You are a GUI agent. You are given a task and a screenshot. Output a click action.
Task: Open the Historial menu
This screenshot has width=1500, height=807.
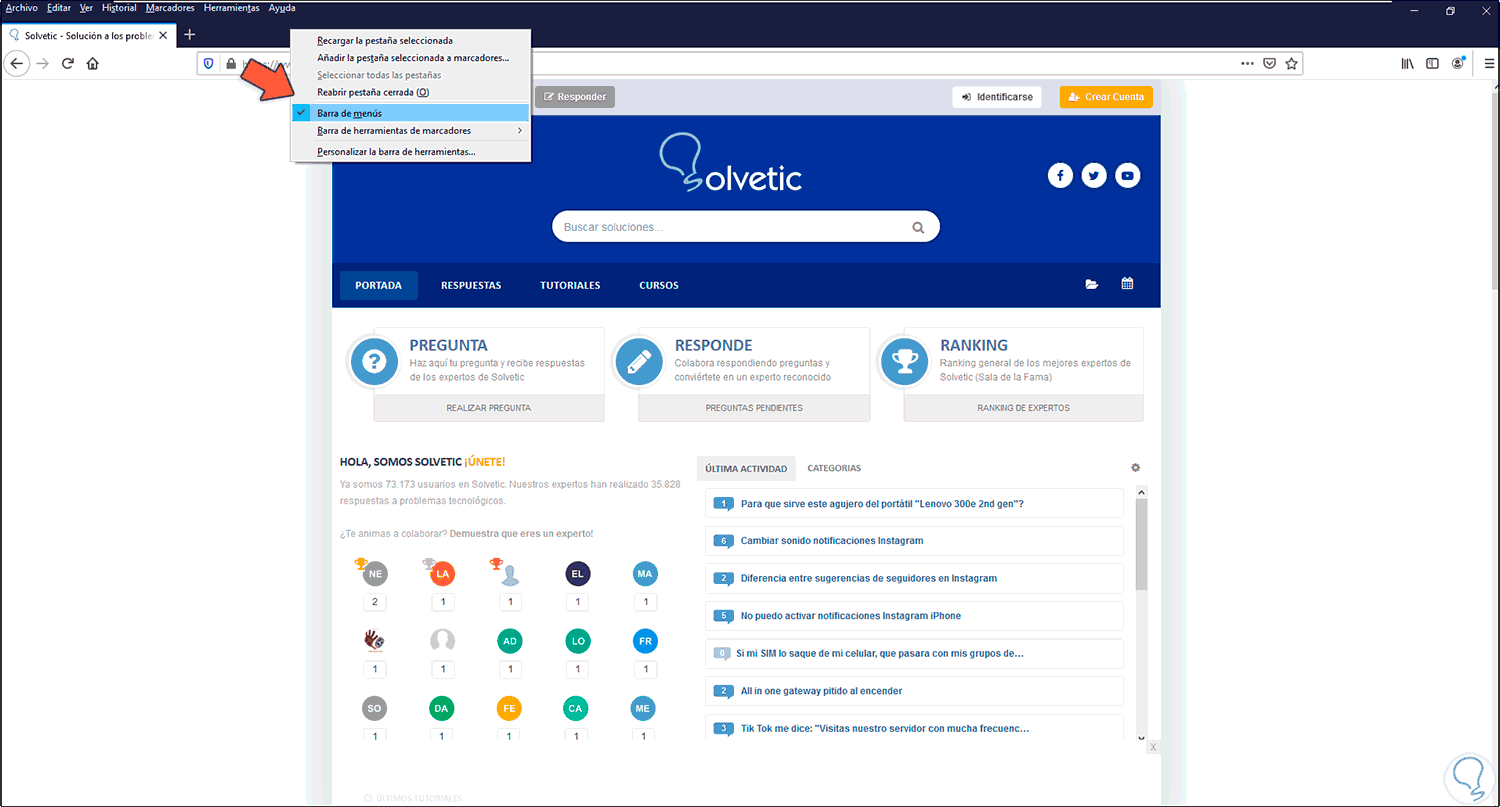[x=120, y=8]
